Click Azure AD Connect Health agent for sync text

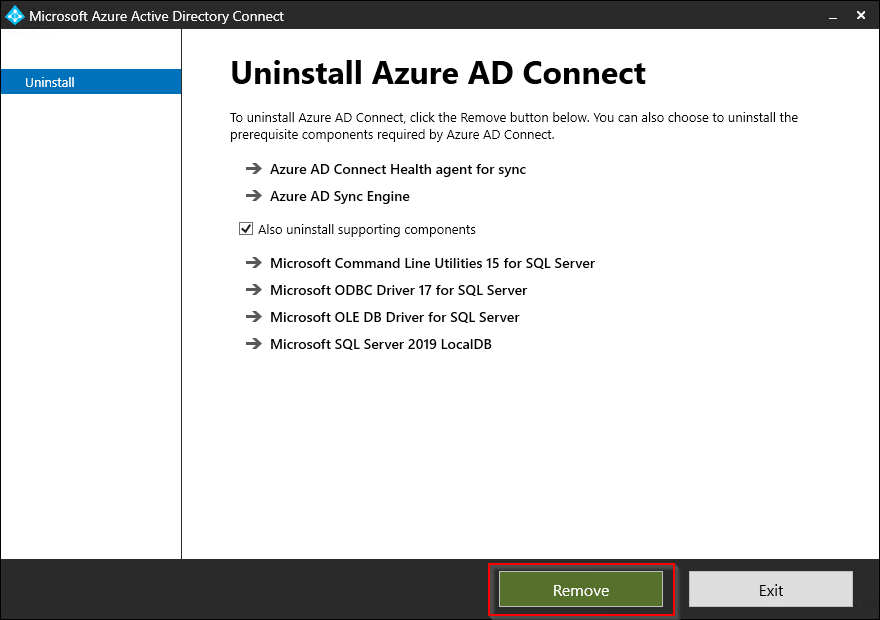click(398, 169)
